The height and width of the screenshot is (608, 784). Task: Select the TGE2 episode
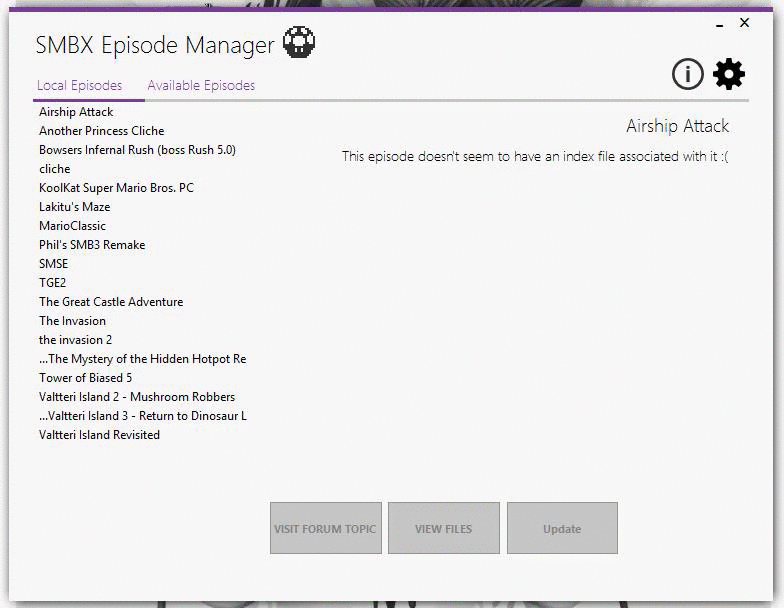(52, 283)
